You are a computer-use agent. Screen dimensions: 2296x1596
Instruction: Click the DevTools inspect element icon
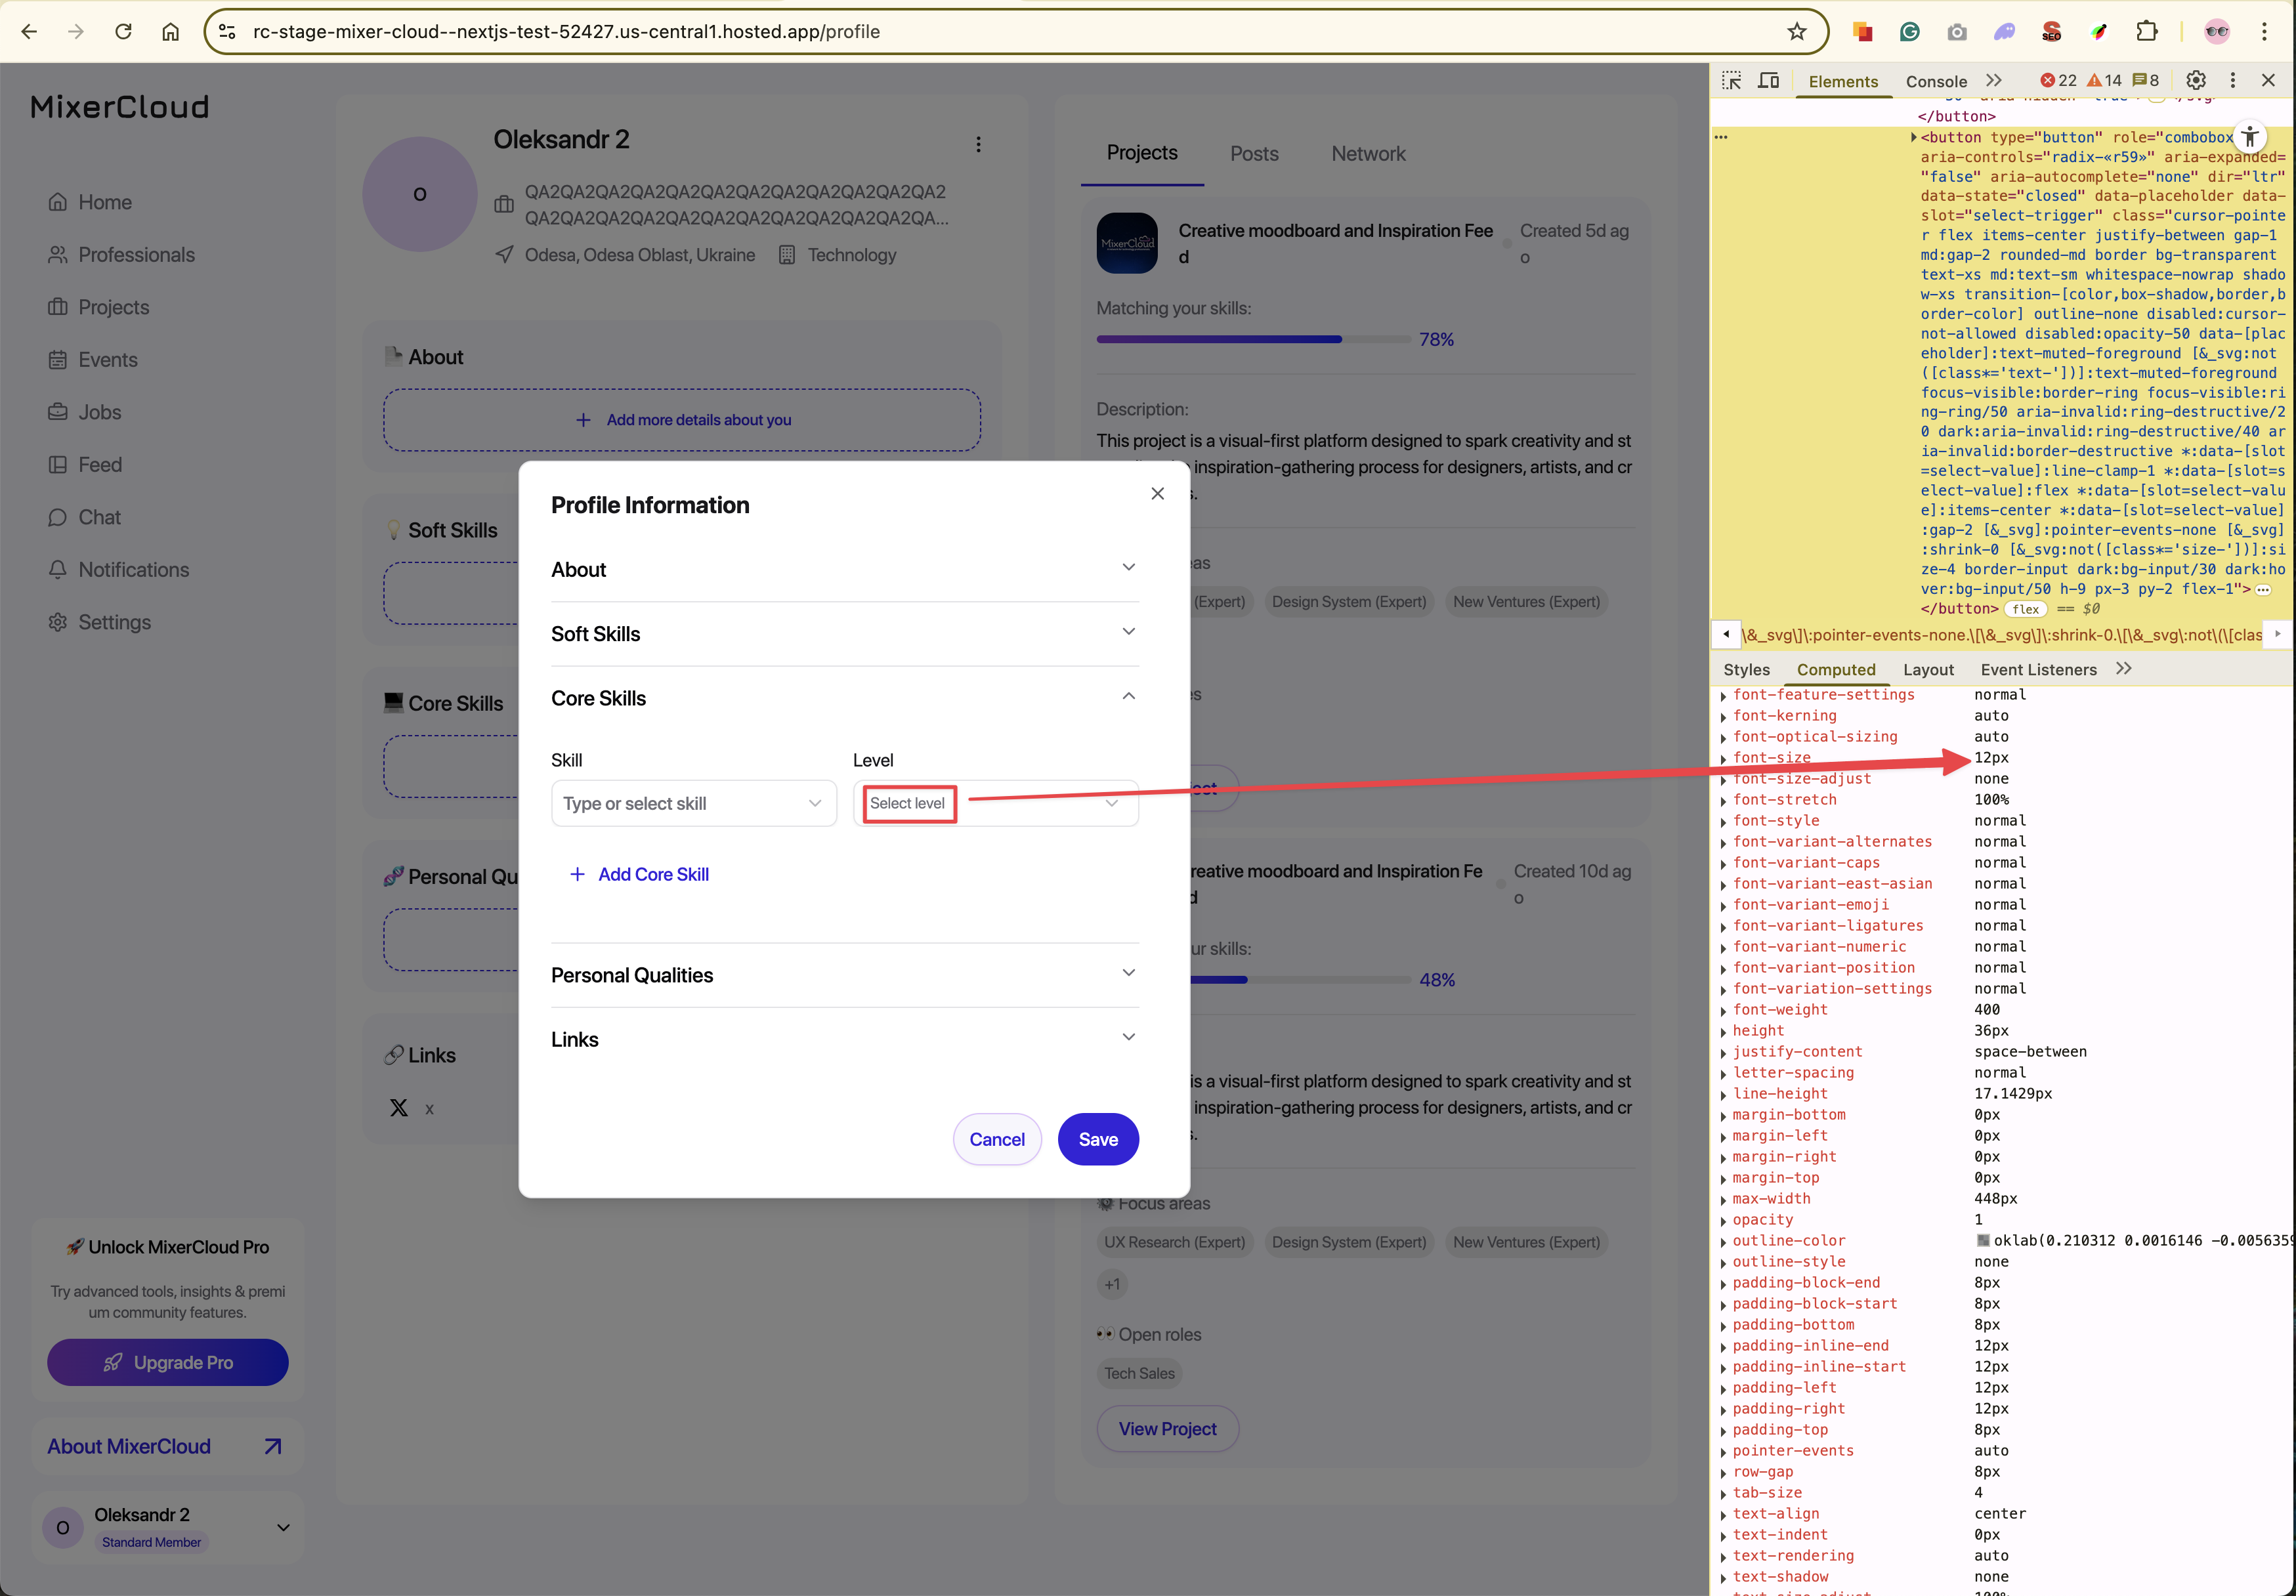tap(1731, 81)
